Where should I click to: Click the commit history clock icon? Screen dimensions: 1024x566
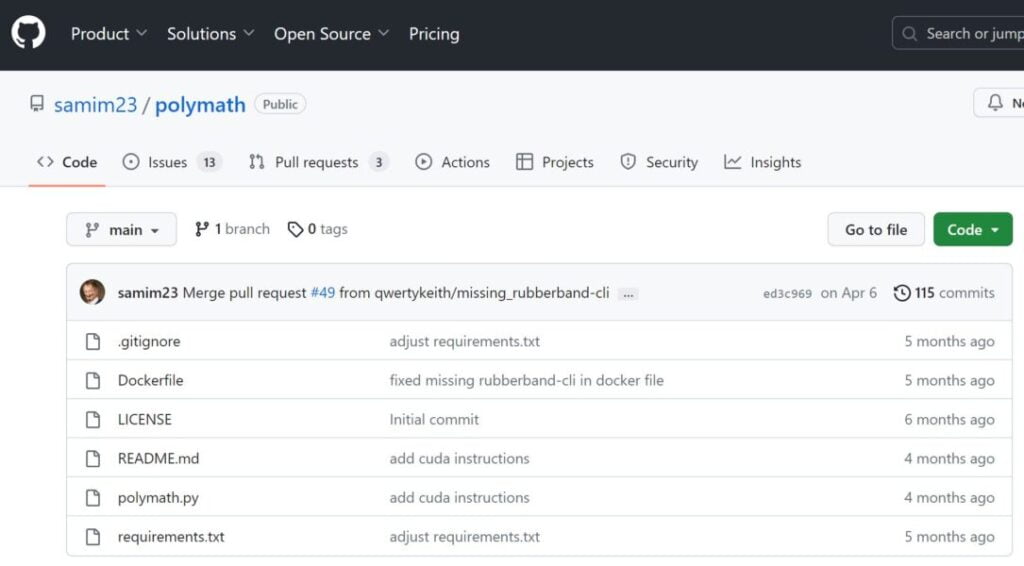902,293
